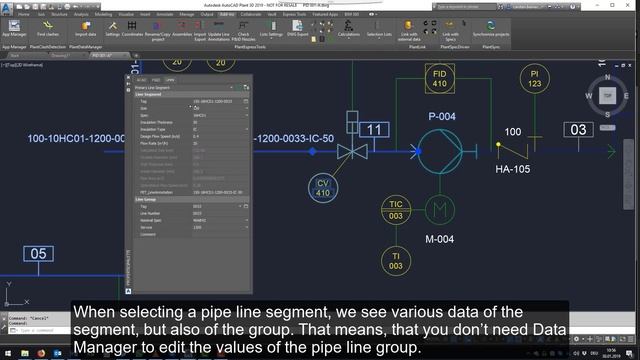
Task: Click the DWG Export tool
Action: pos(298,29)
